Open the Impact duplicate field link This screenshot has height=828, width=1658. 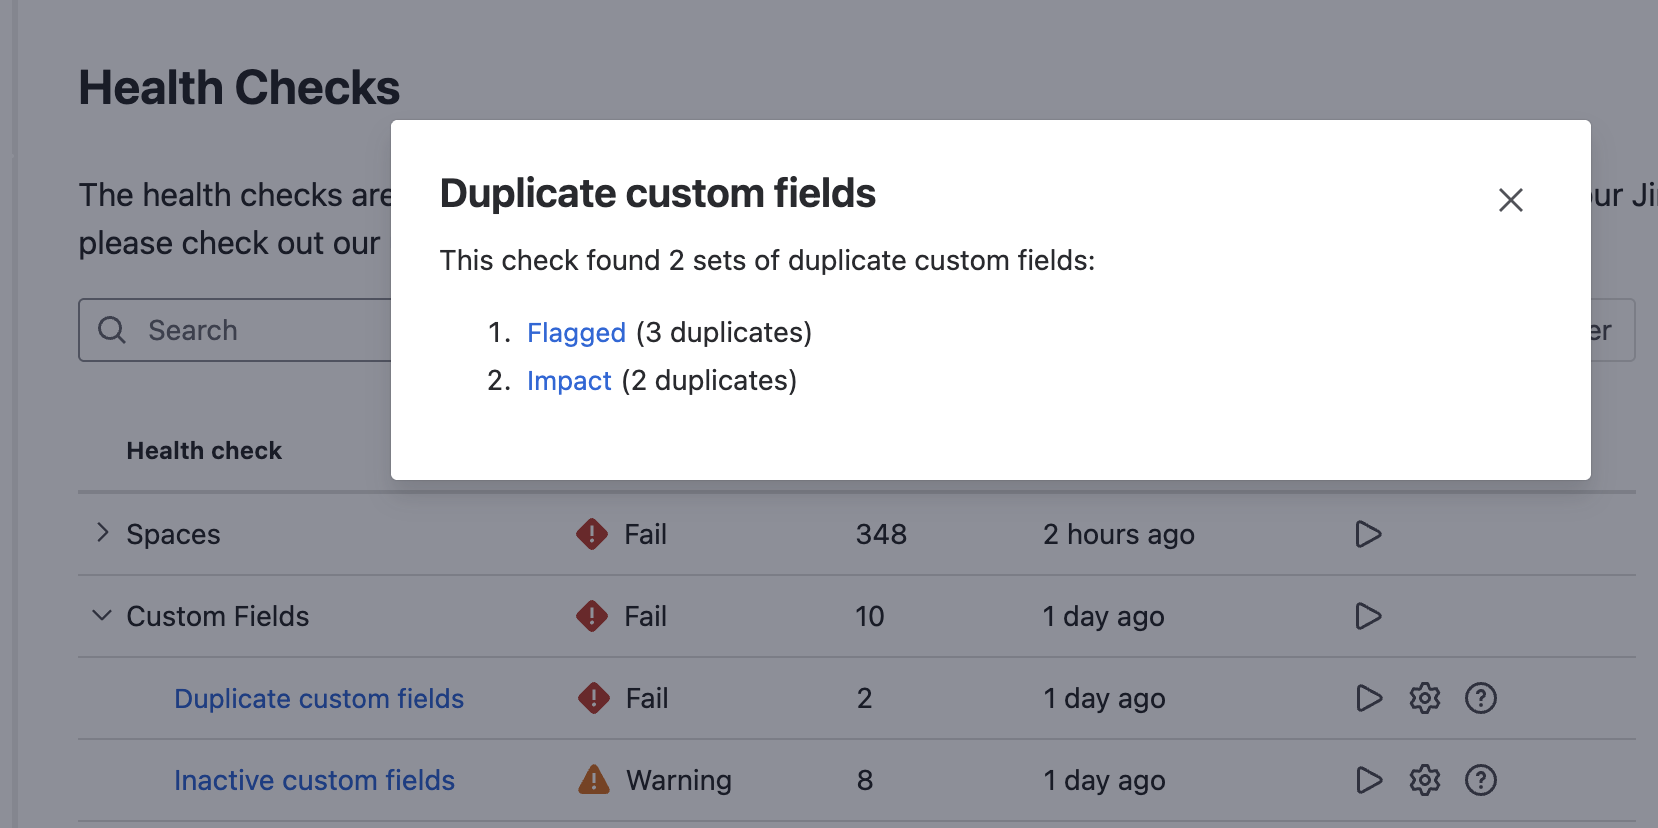point(568,381)
